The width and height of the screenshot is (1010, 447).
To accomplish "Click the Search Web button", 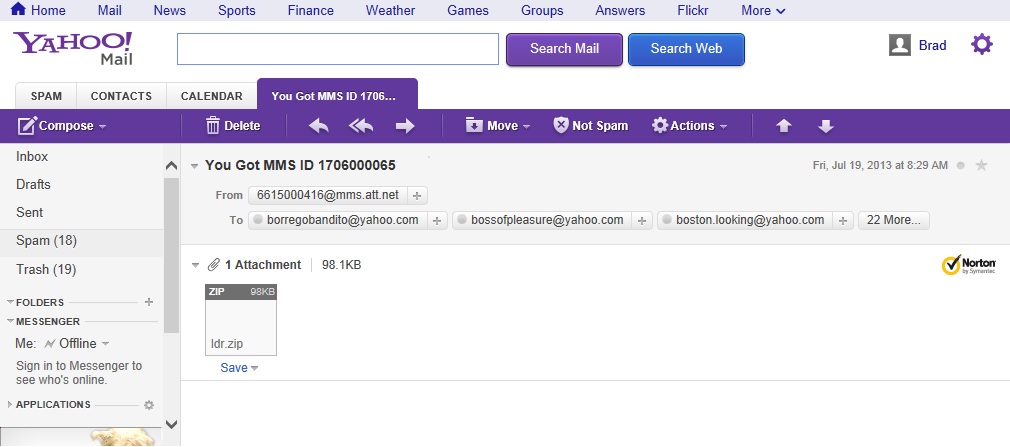I will pos(686,49).
